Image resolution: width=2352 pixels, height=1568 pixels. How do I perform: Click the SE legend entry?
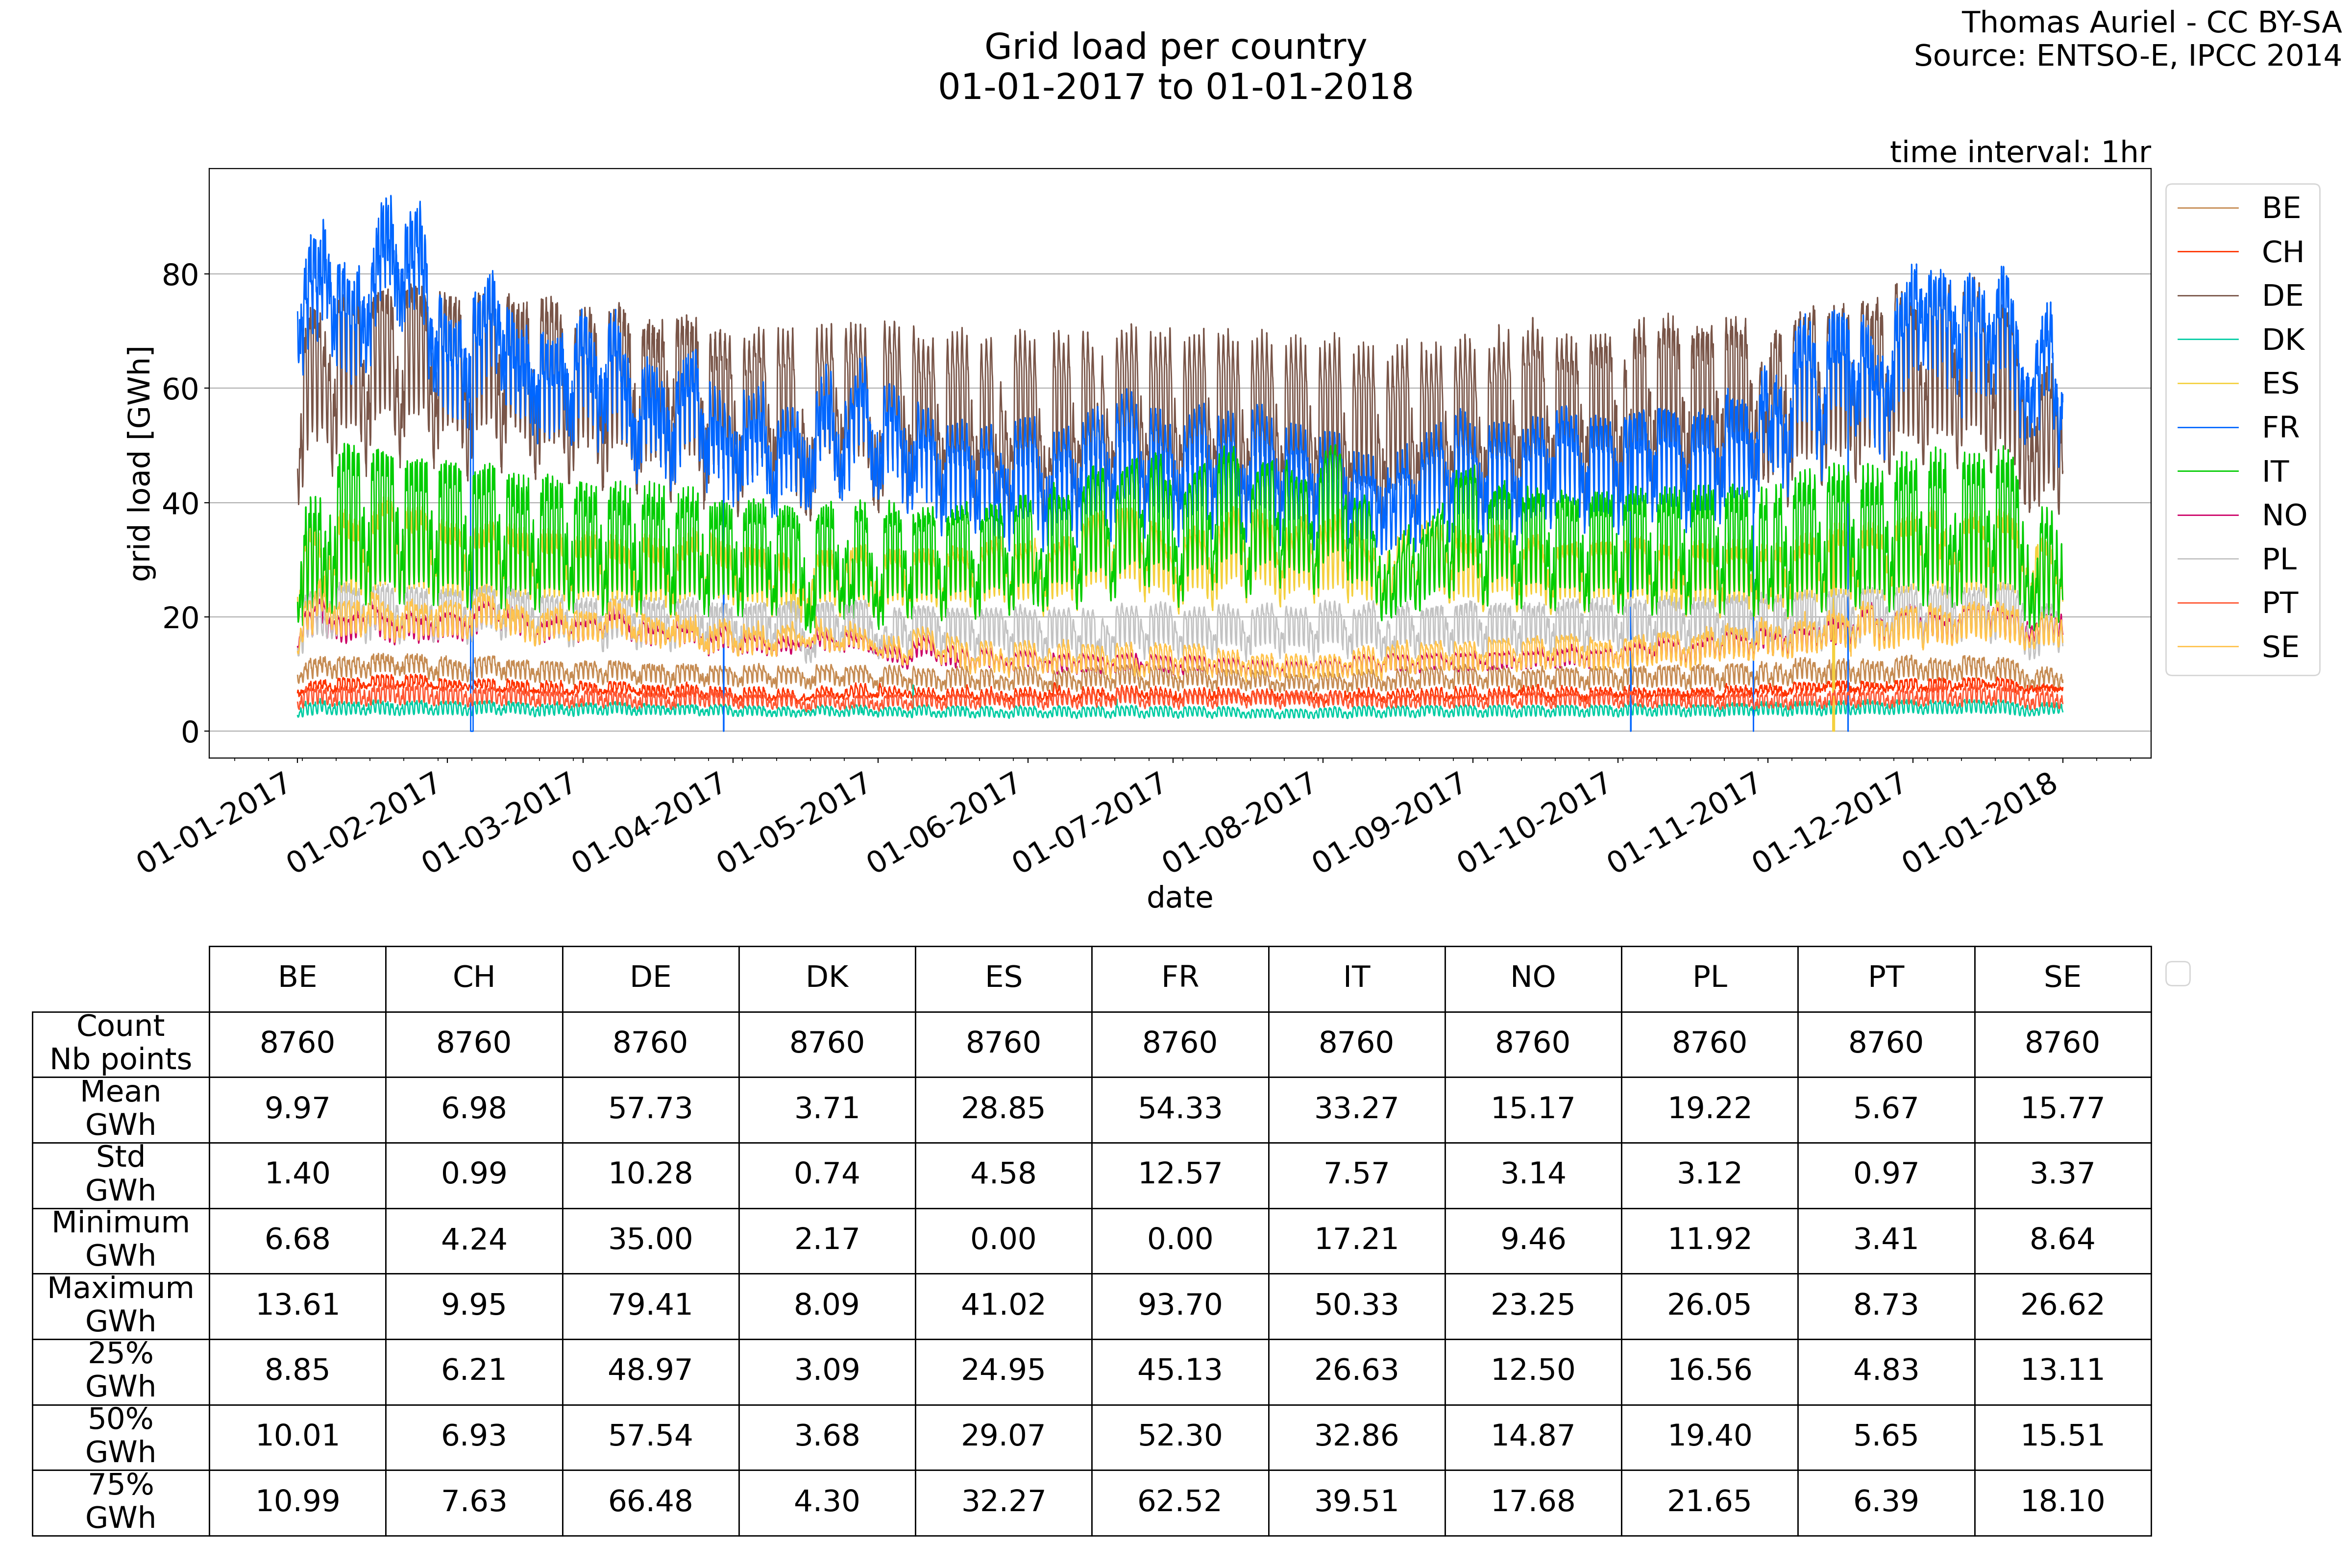(2280, 647)
